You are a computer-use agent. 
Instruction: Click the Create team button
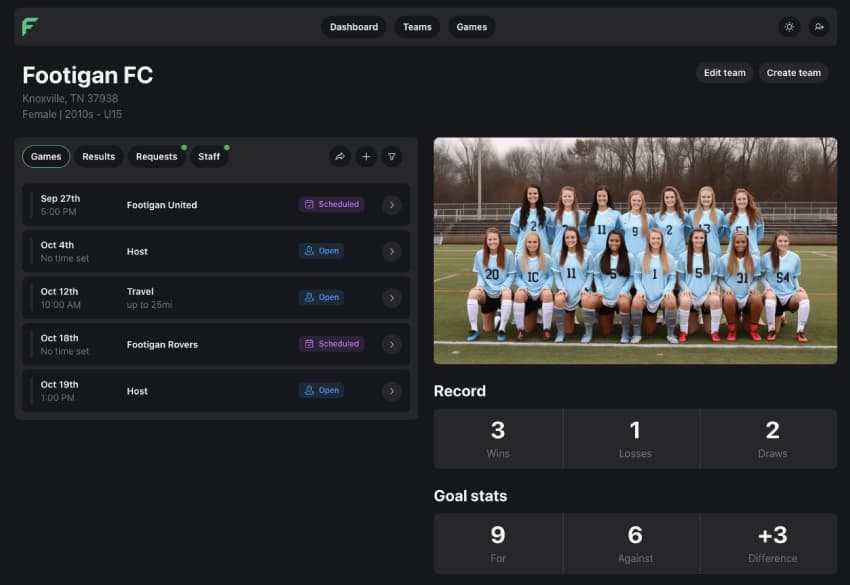coord(793,72)
